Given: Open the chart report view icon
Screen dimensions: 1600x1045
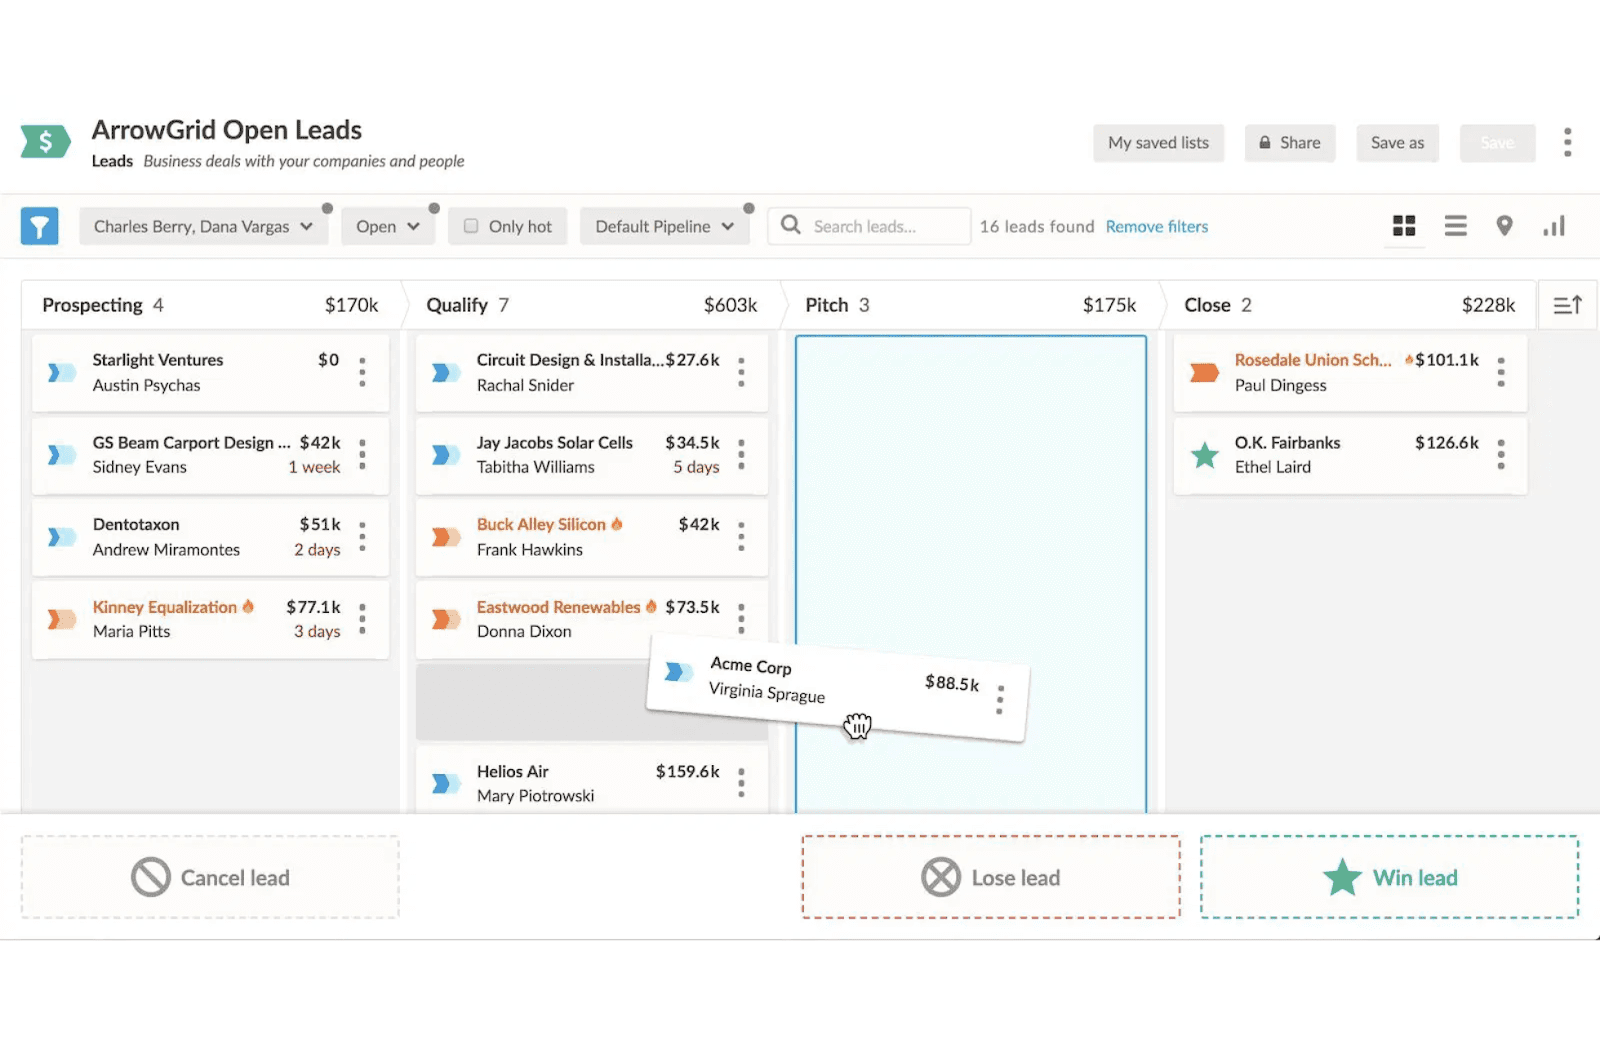Looking at the screenshot, I should [x=1553, y=226].
